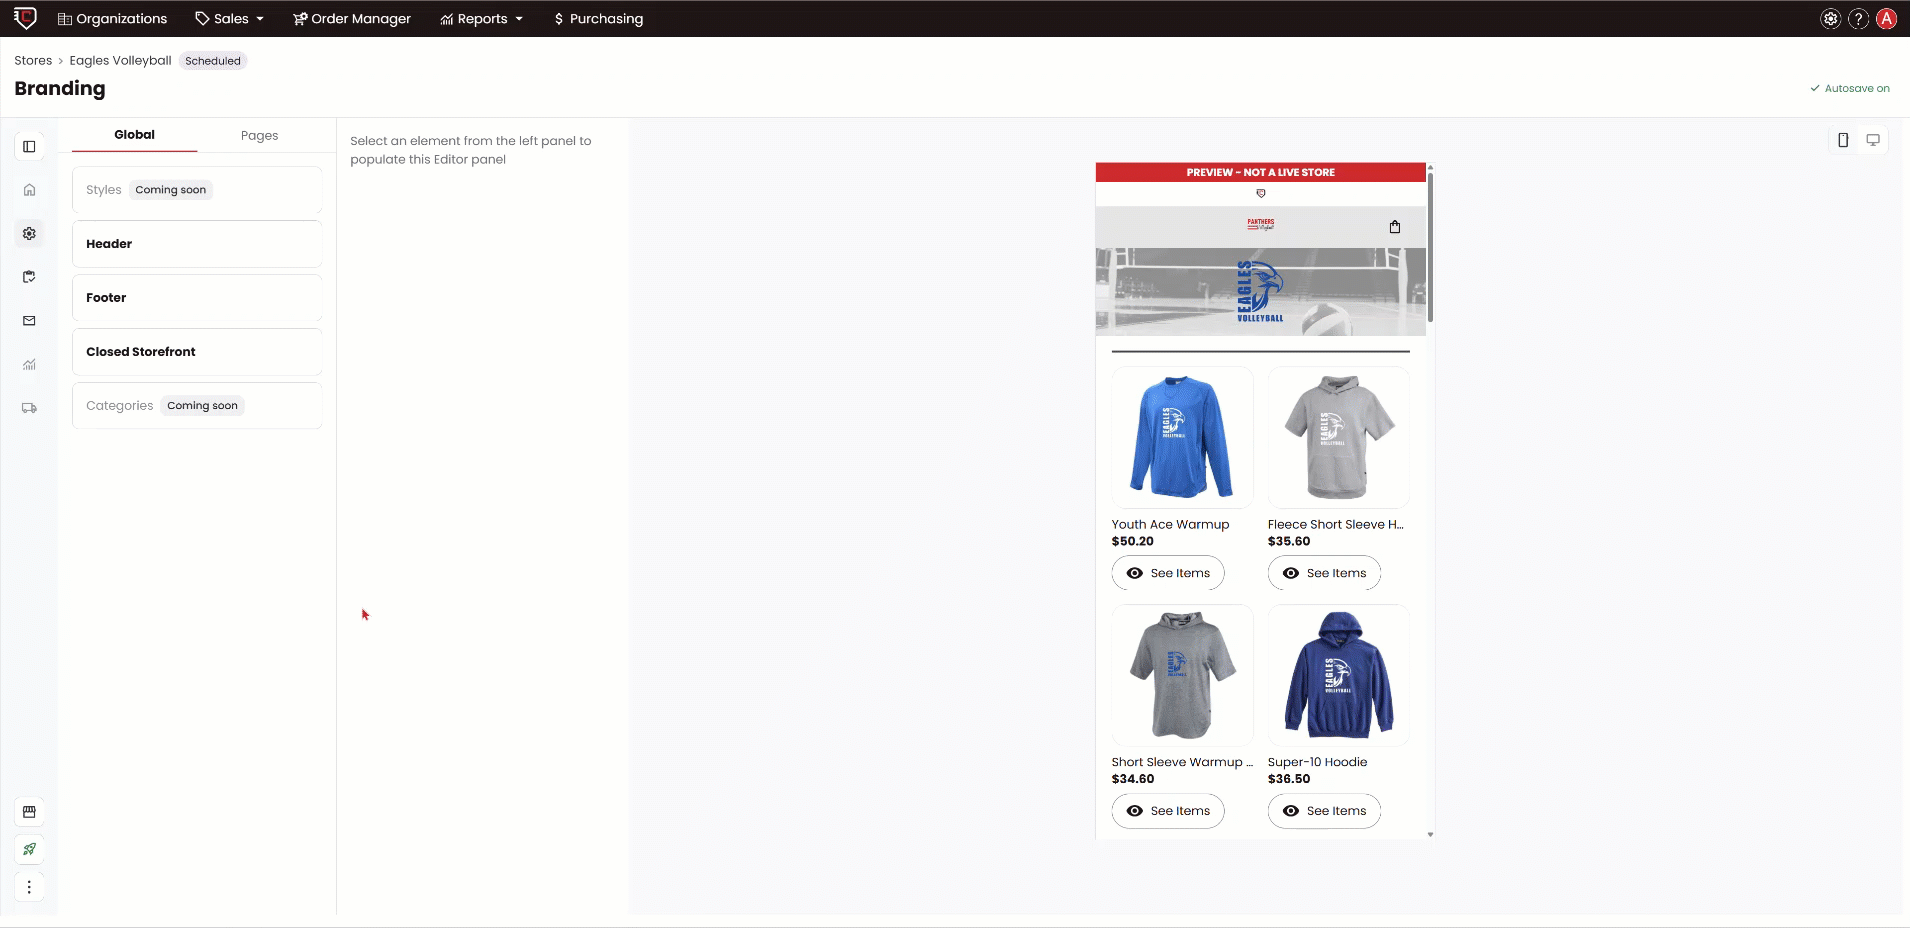
Task: Toggle the sidebar collapse icon
Action: pyautogui.click(x=29, y=146)
